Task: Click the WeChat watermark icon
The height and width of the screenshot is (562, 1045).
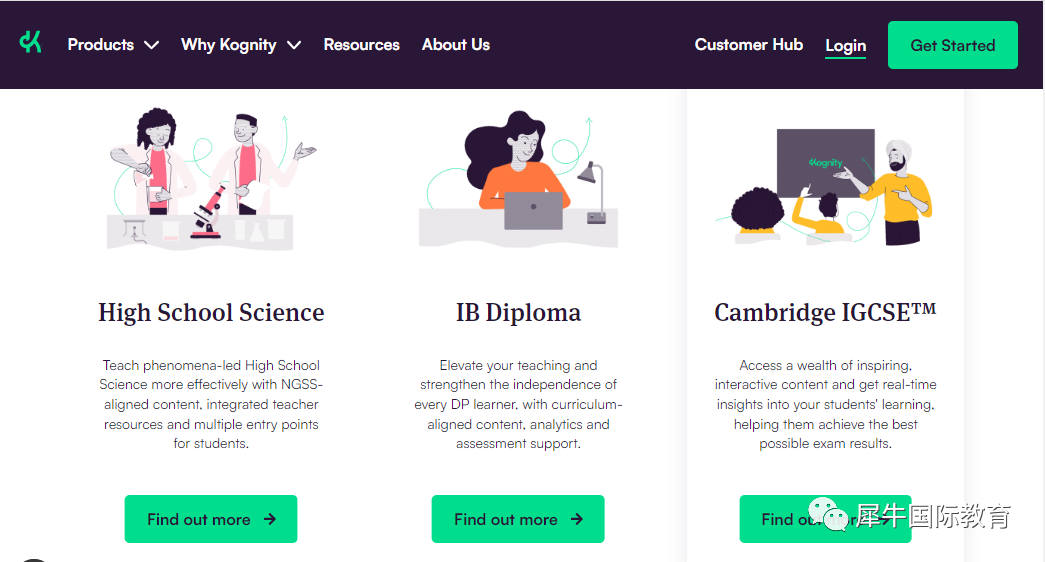Action: [x=828, y=514]
